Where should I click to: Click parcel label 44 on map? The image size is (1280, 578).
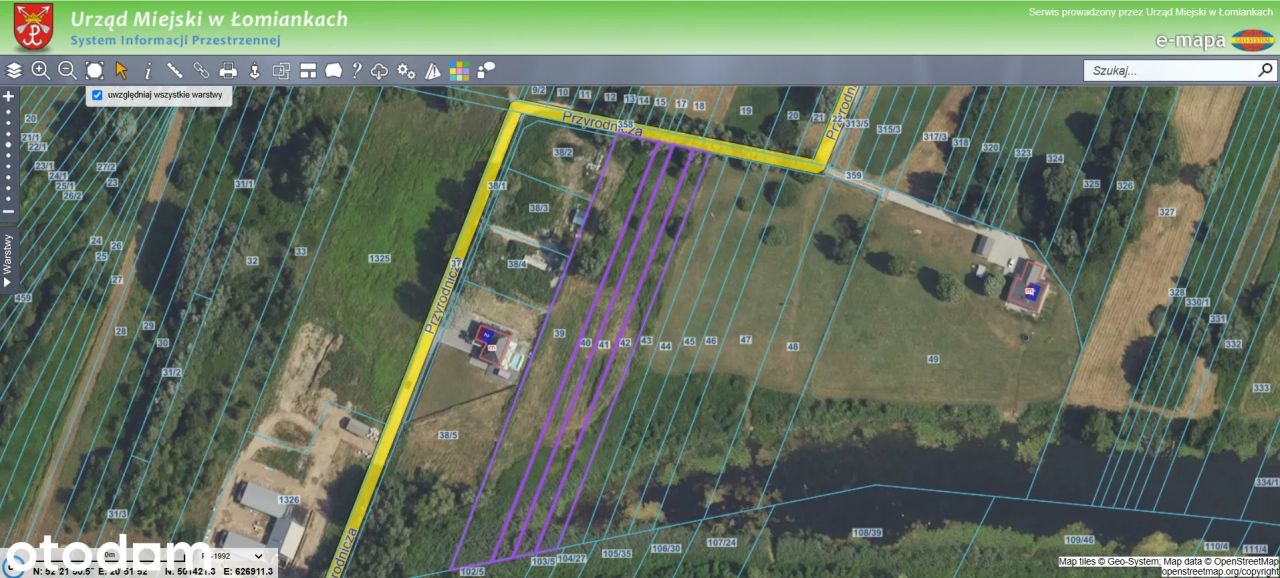click(665, 345)
